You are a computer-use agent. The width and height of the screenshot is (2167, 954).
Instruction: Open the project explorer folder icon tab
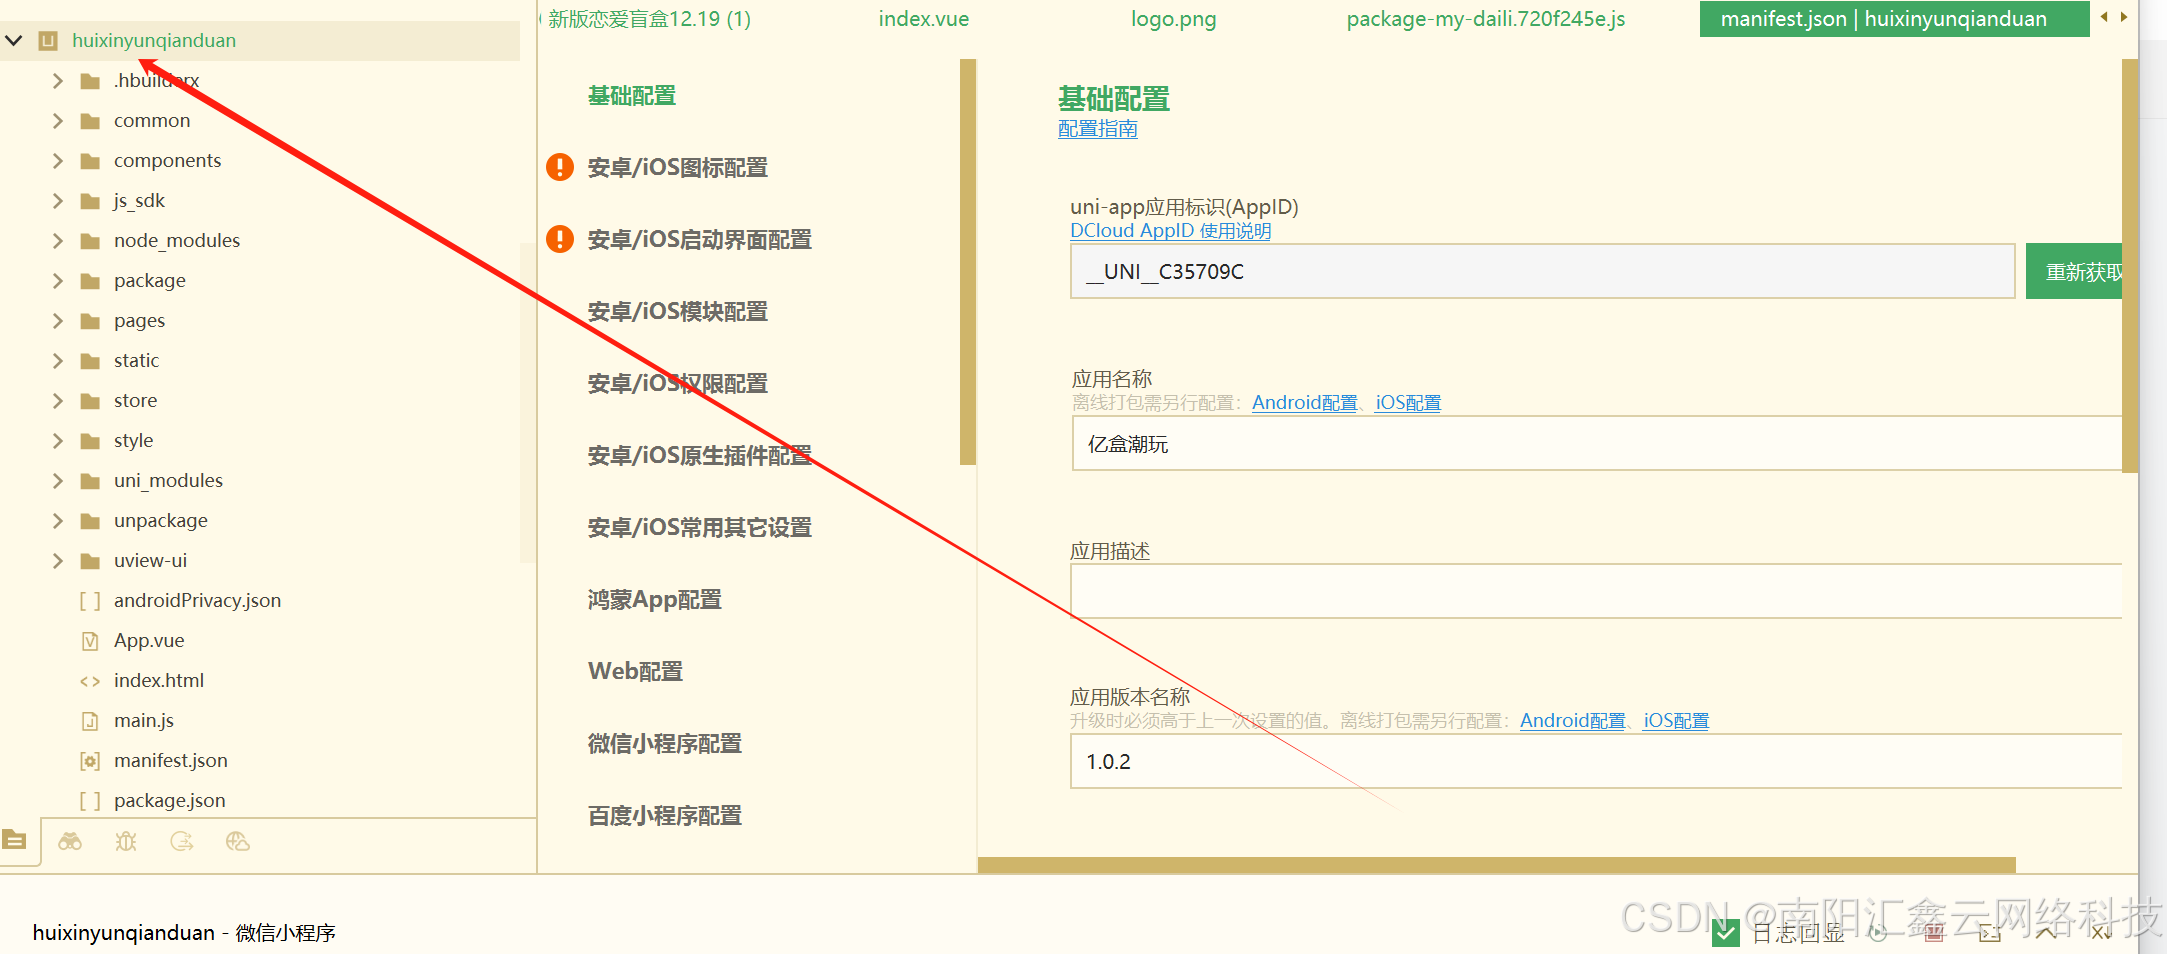pos(15,841)
